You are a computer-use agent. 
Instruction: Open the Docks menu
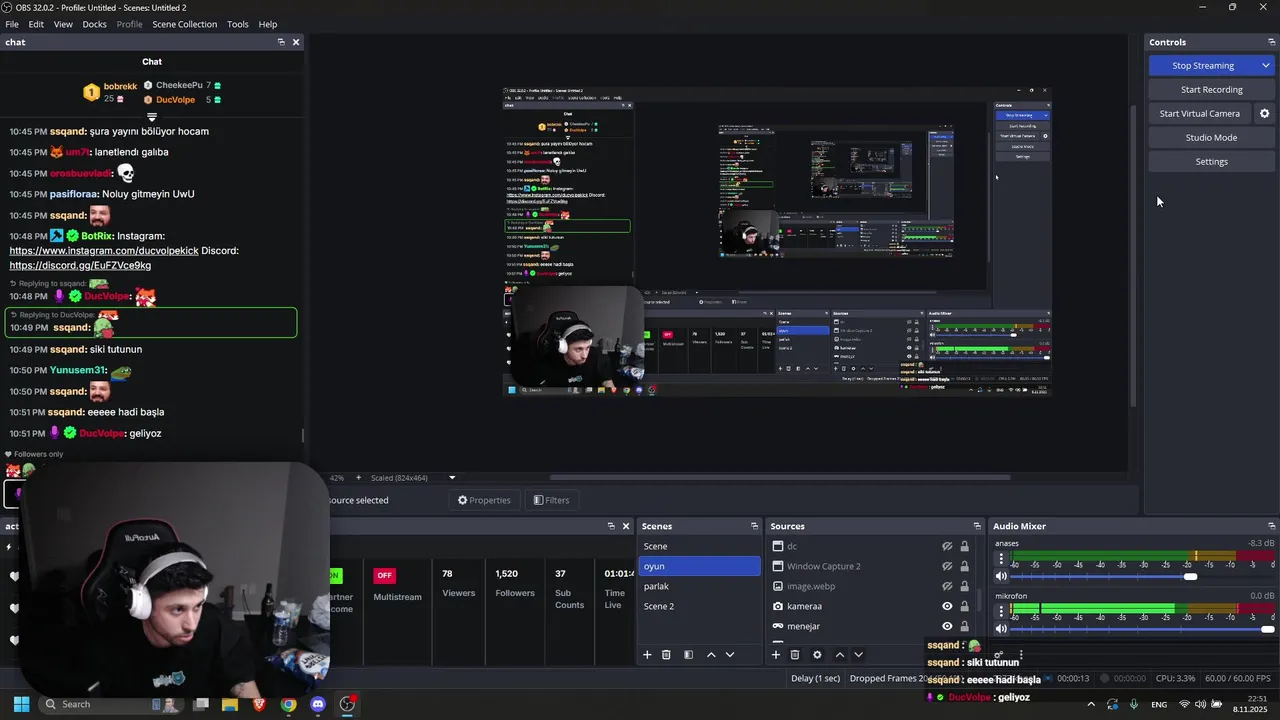(x=94, y=24)
